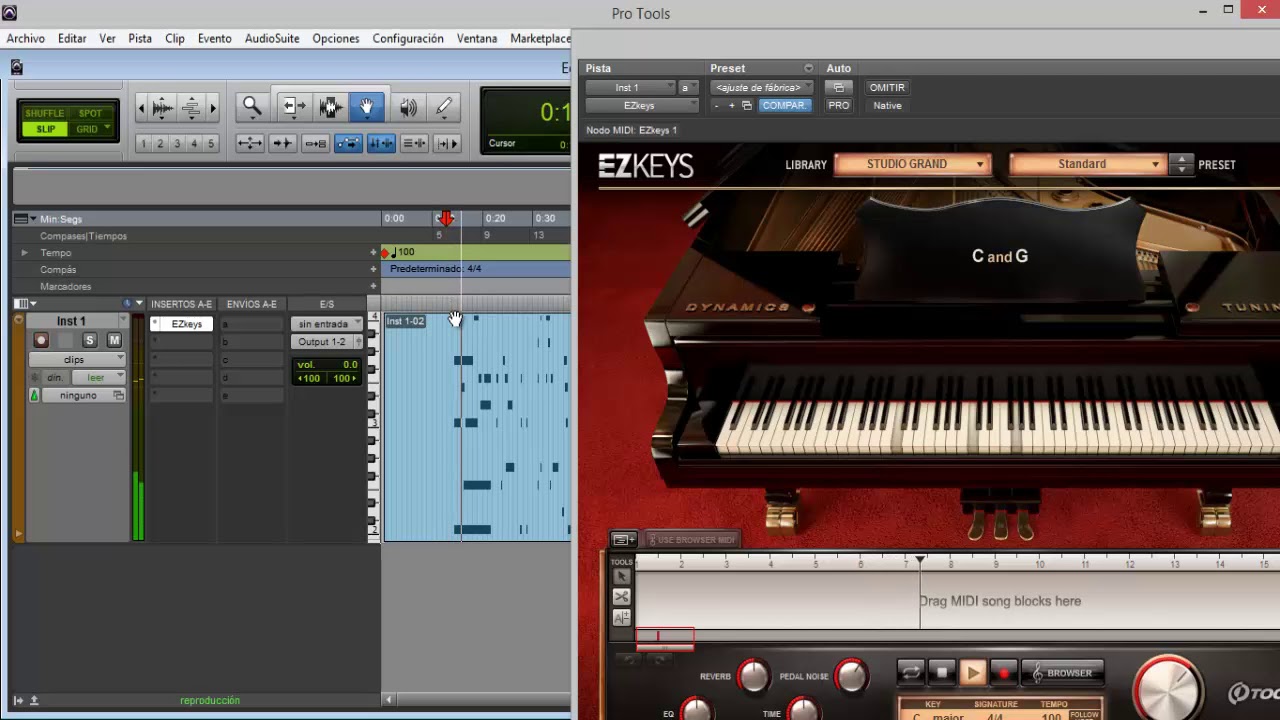Click zoom preset 3 button
Viewport: 1280px width, 720px height.
tap(177, 144)
